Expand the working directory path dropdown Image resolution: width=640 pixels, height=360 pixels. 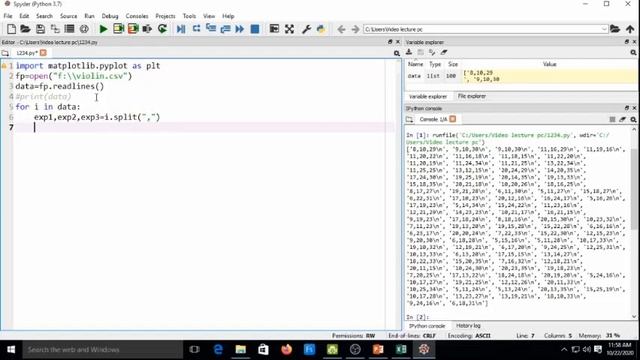coord(604,29)
